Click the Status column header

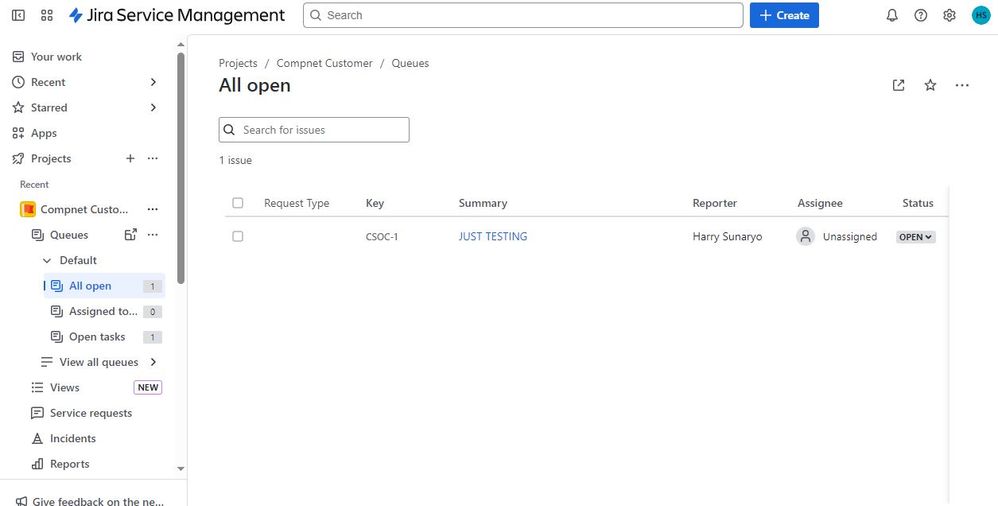pyautogui.click(x=918, y=203)
